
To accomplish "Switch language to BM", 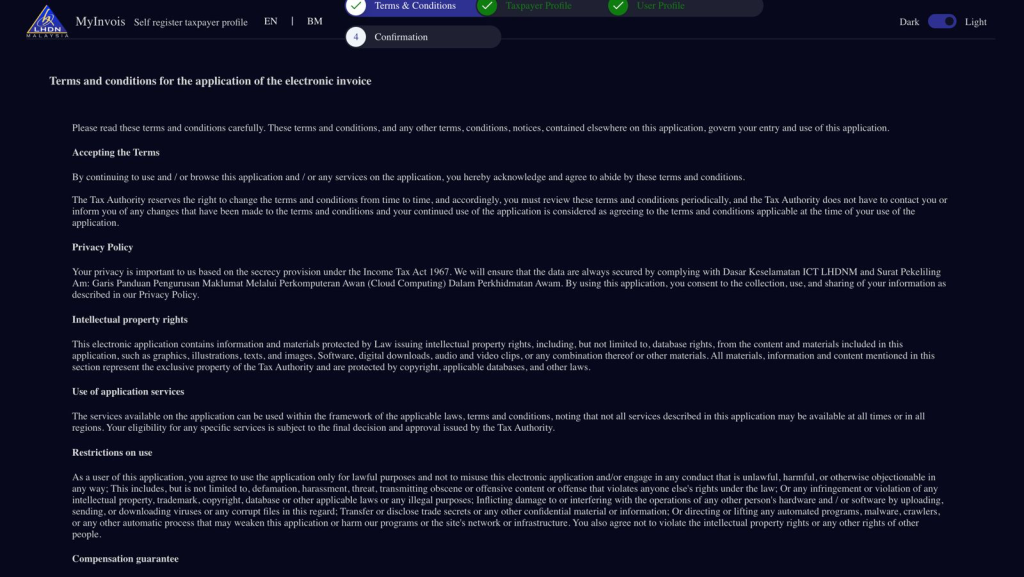I will (x=315, y=21).
